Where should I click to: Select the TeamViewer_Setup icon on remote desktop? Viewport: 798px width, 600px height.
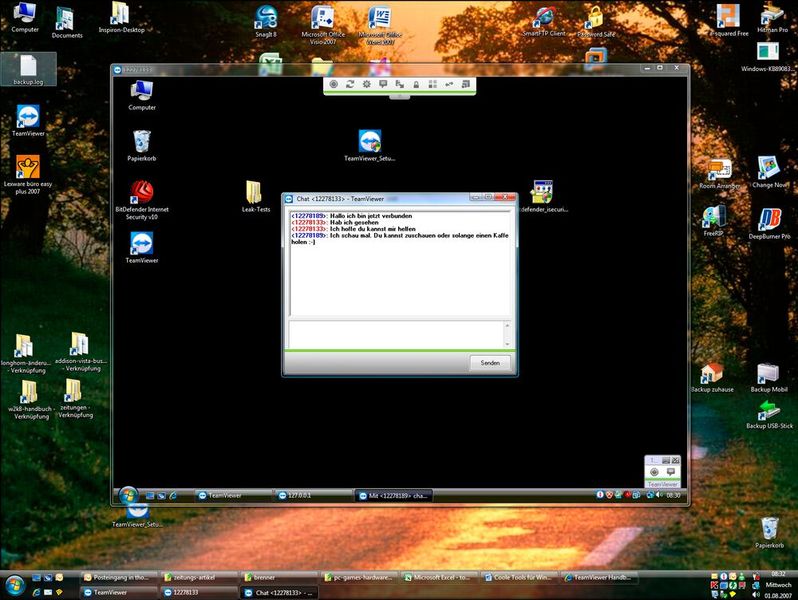[x=369, y=146]
